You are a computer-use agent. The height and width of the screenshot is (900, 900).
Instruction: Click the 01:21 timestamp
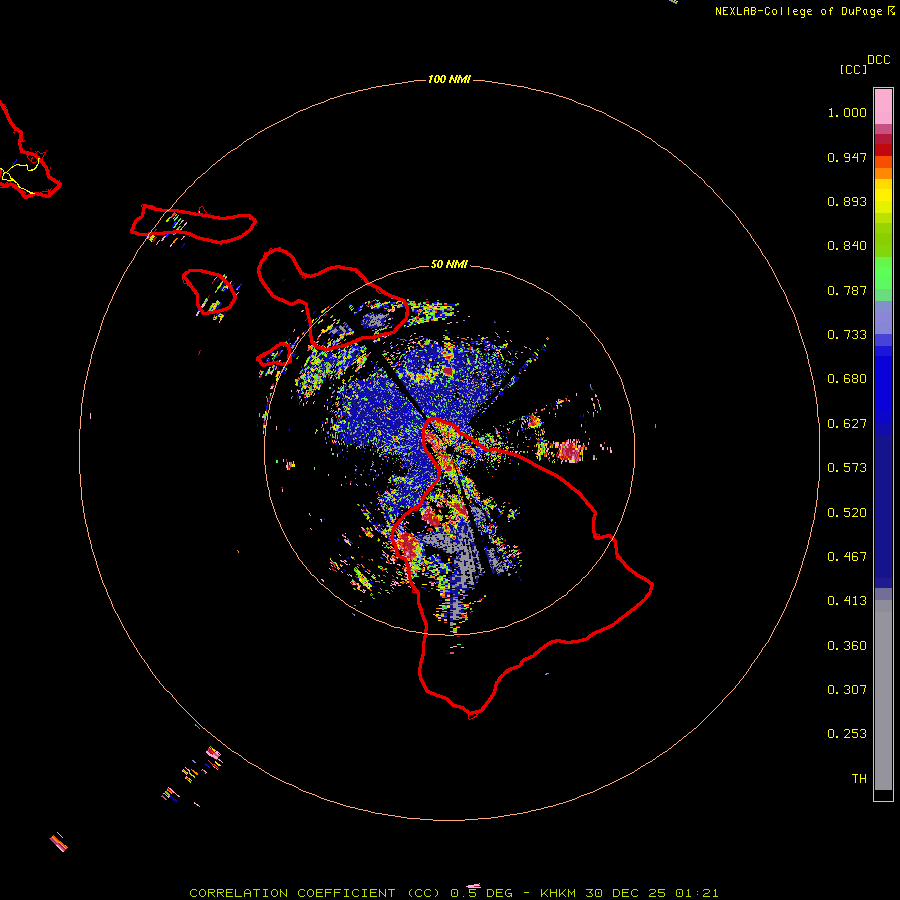697,893
